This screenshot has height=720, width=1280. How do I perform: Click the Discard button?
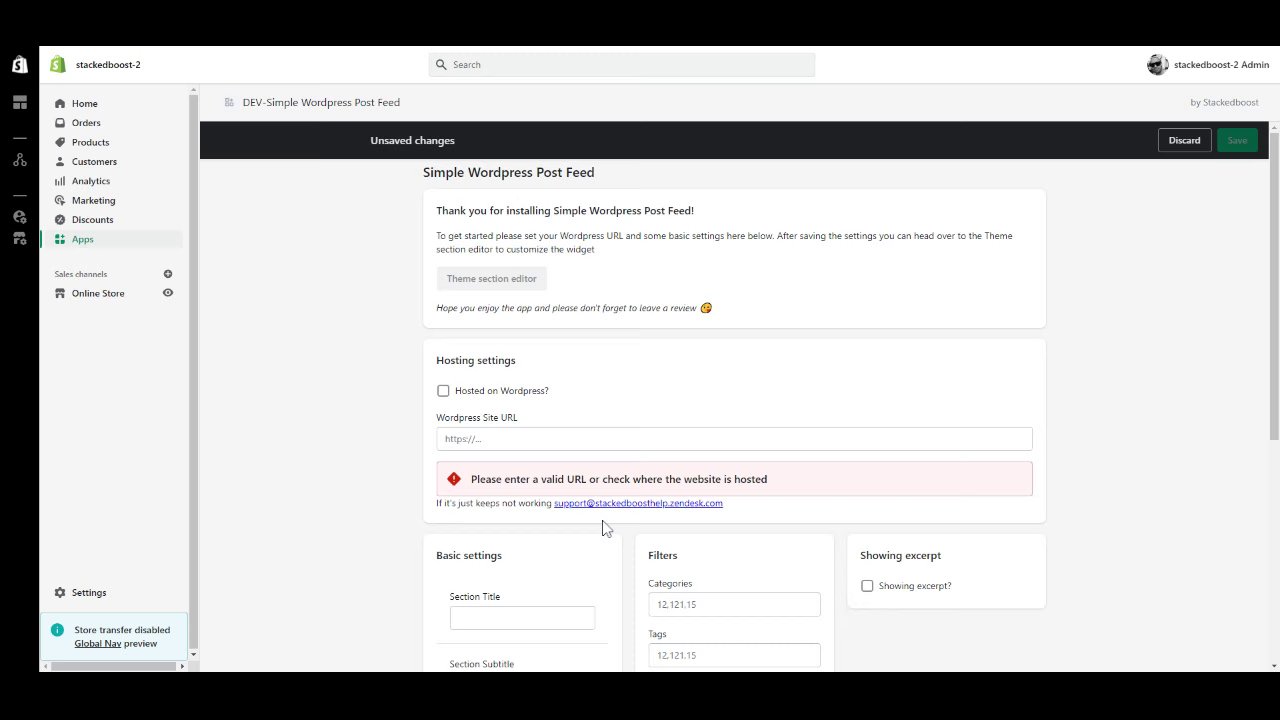(x=1184, y=140)
